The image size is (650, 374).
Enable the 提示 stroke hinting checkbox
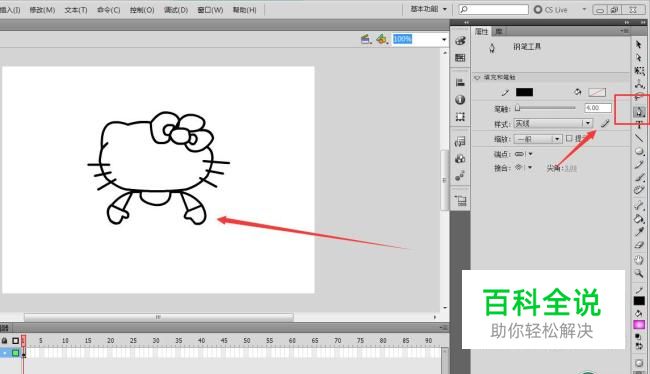tap(569, 138)
